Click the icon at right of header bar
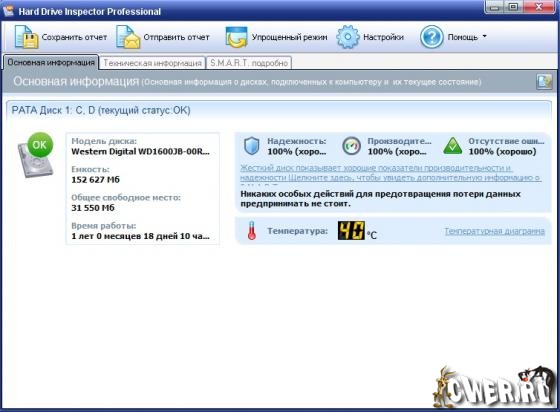The width and height of the screenshot is (560, 412). [544, 81]
